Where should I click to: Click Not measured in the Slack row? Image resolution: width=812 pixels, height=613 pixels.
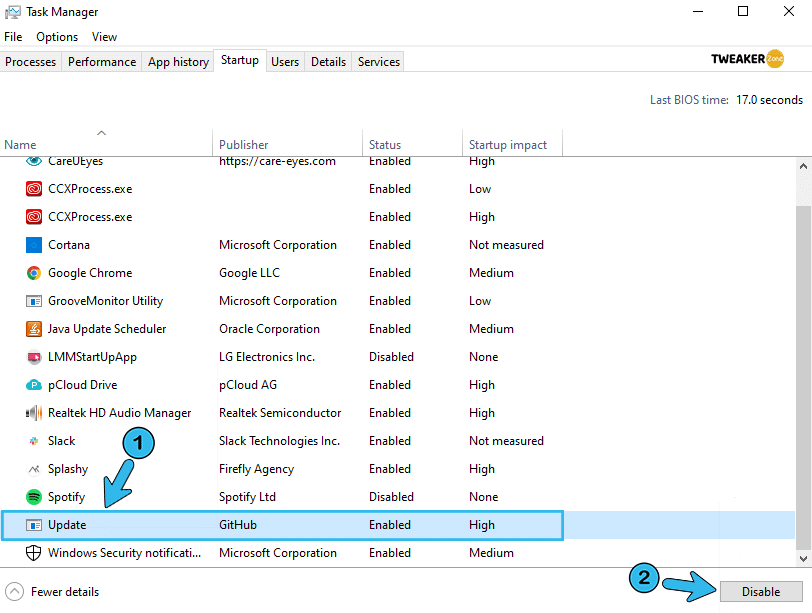click(506, 441)
